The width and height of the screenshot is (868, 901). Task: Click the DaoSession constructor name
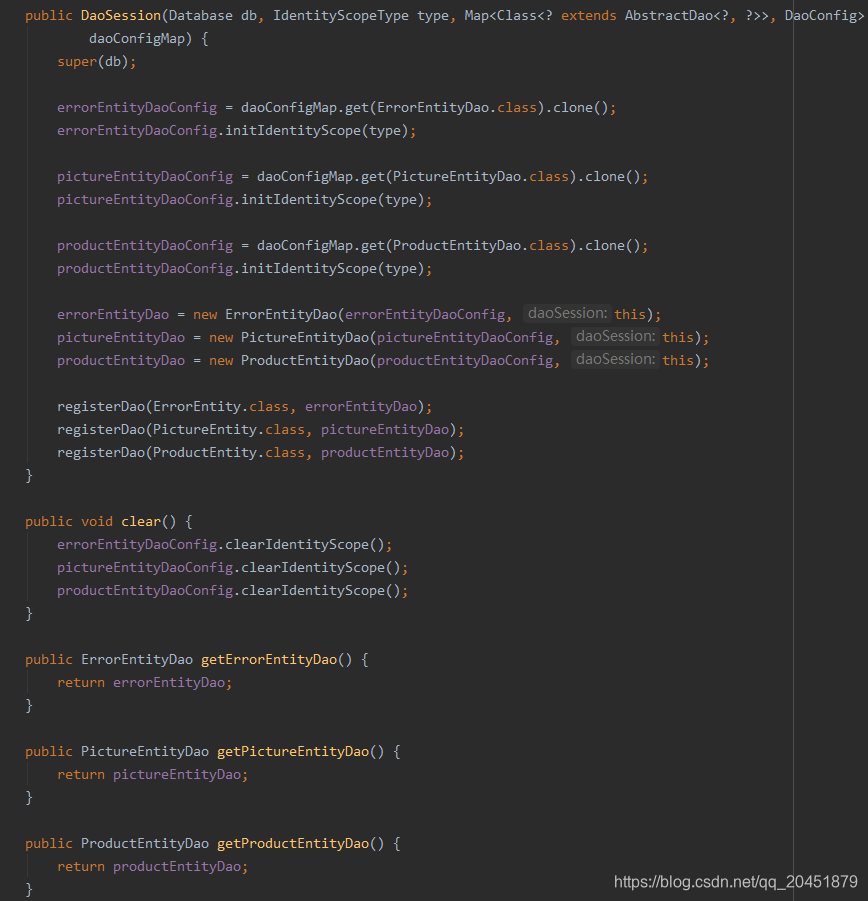coord(121,16)
